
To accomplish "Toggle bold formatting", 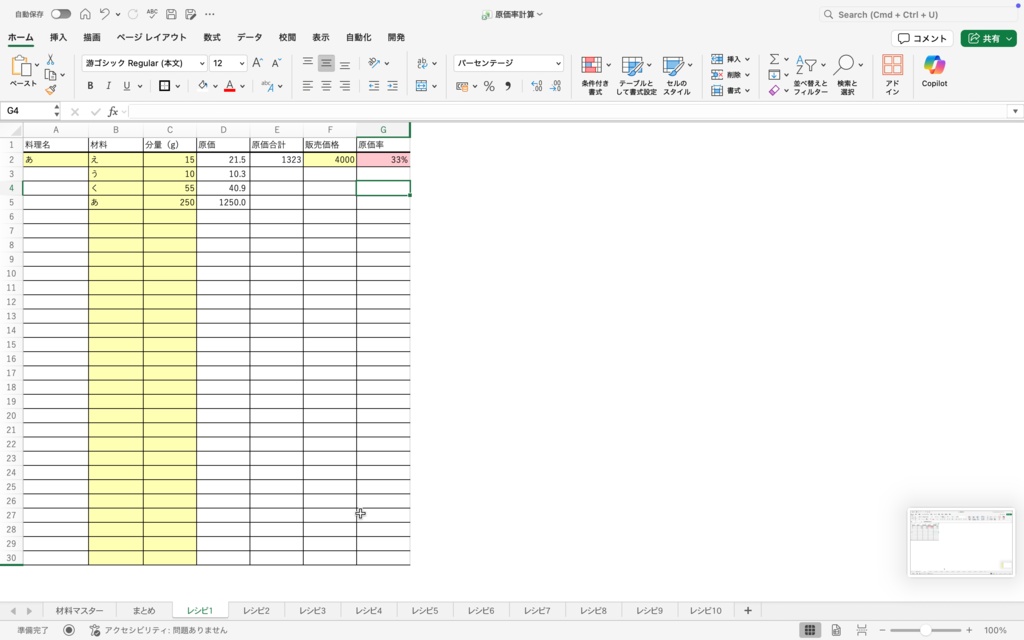I will (x=90, y=86).
